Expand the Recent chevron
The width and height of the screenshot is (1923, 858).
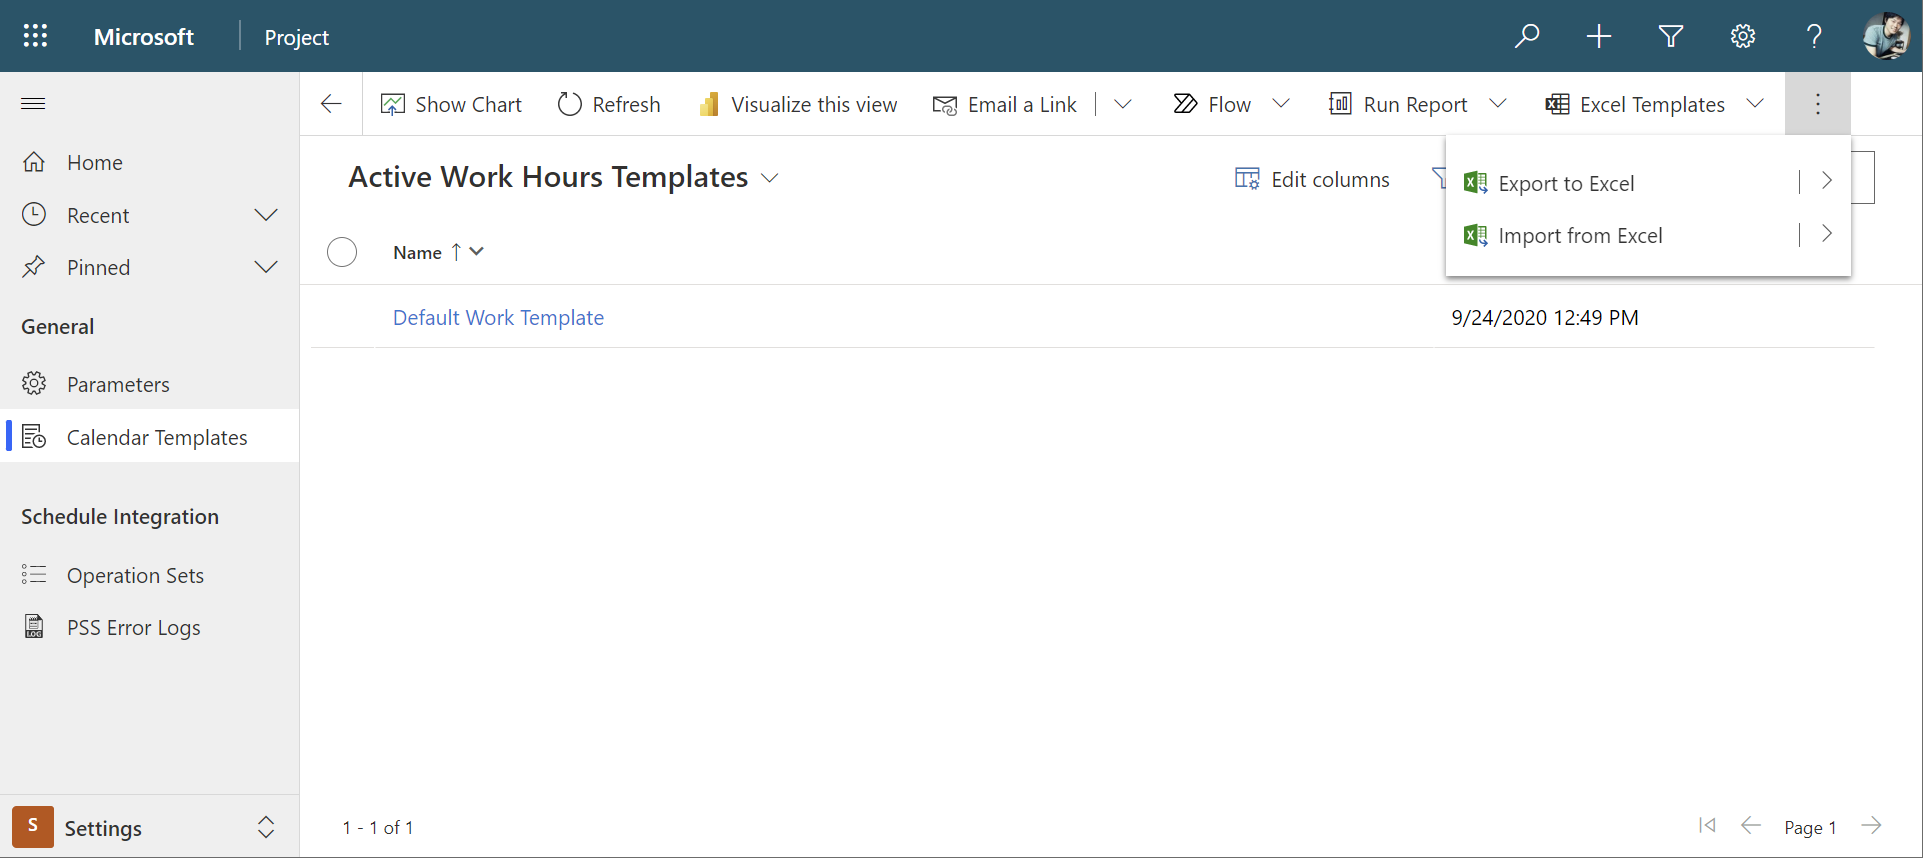point(266,215)
